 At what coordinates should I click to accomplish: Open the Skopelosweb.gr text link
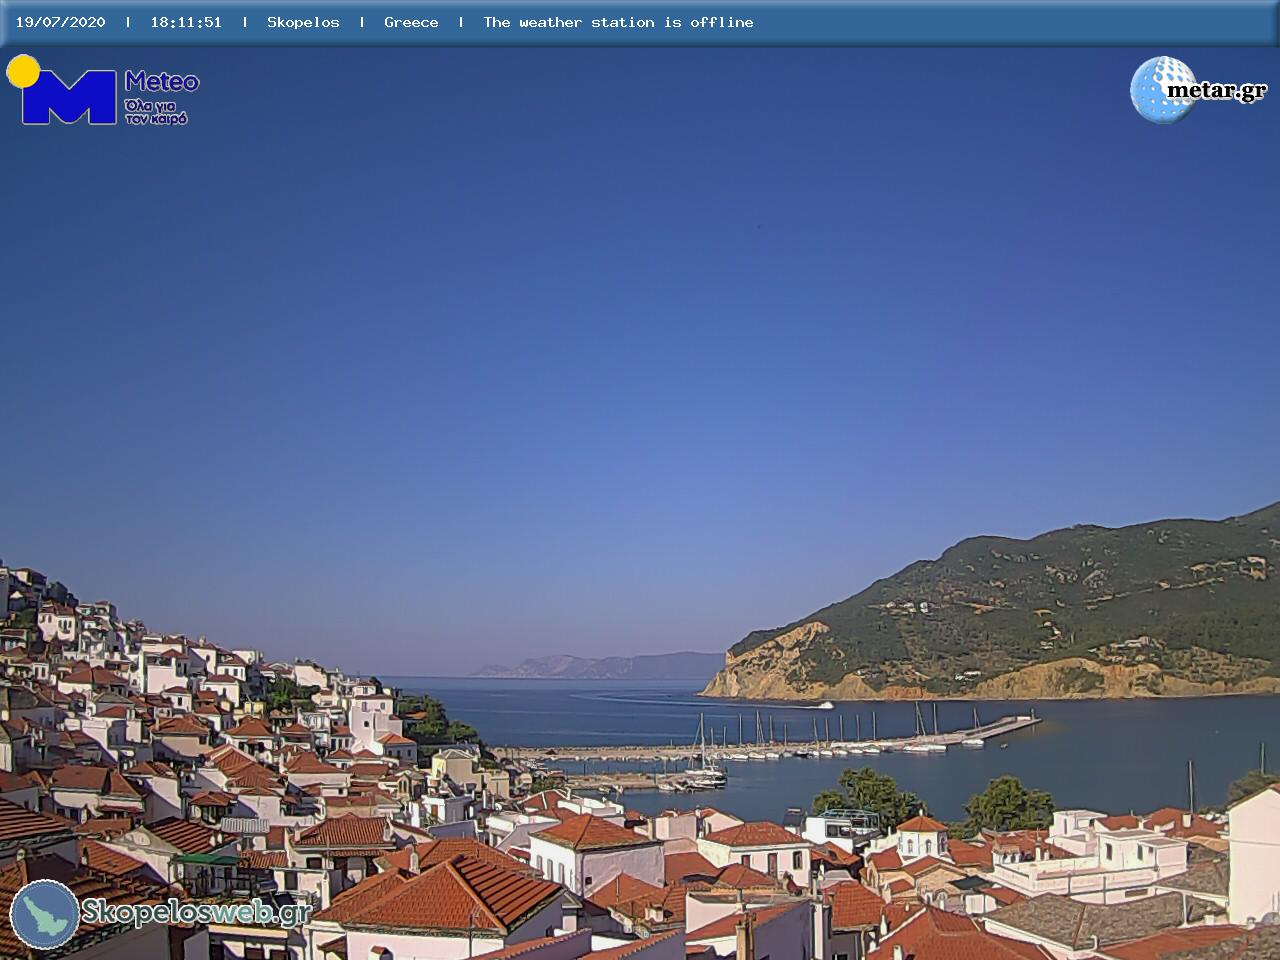point(196,911)
